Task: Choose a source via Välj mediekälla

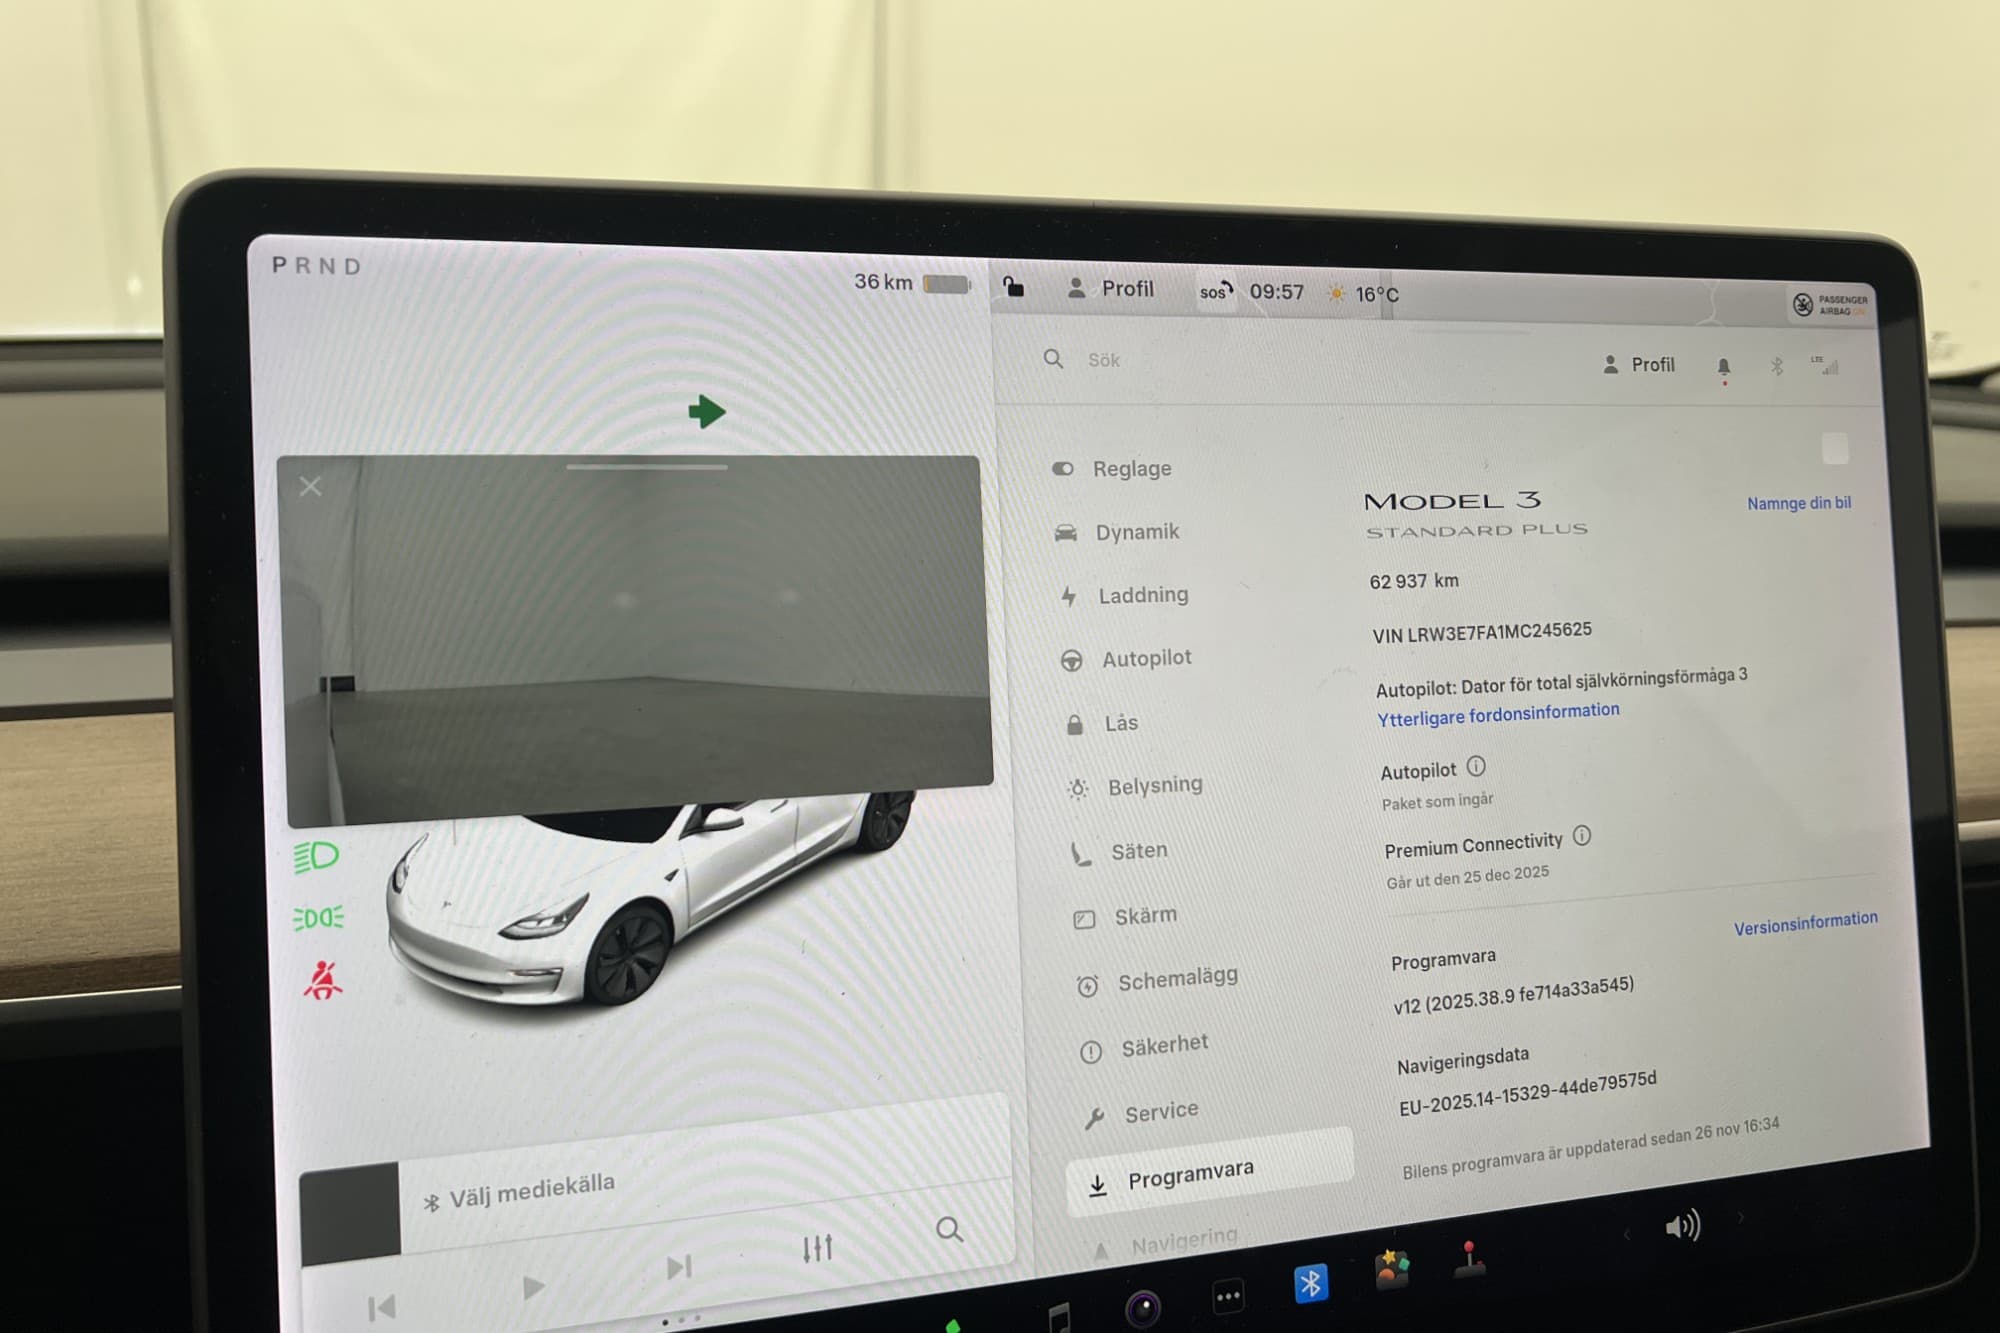Action: coord(531,1191)
